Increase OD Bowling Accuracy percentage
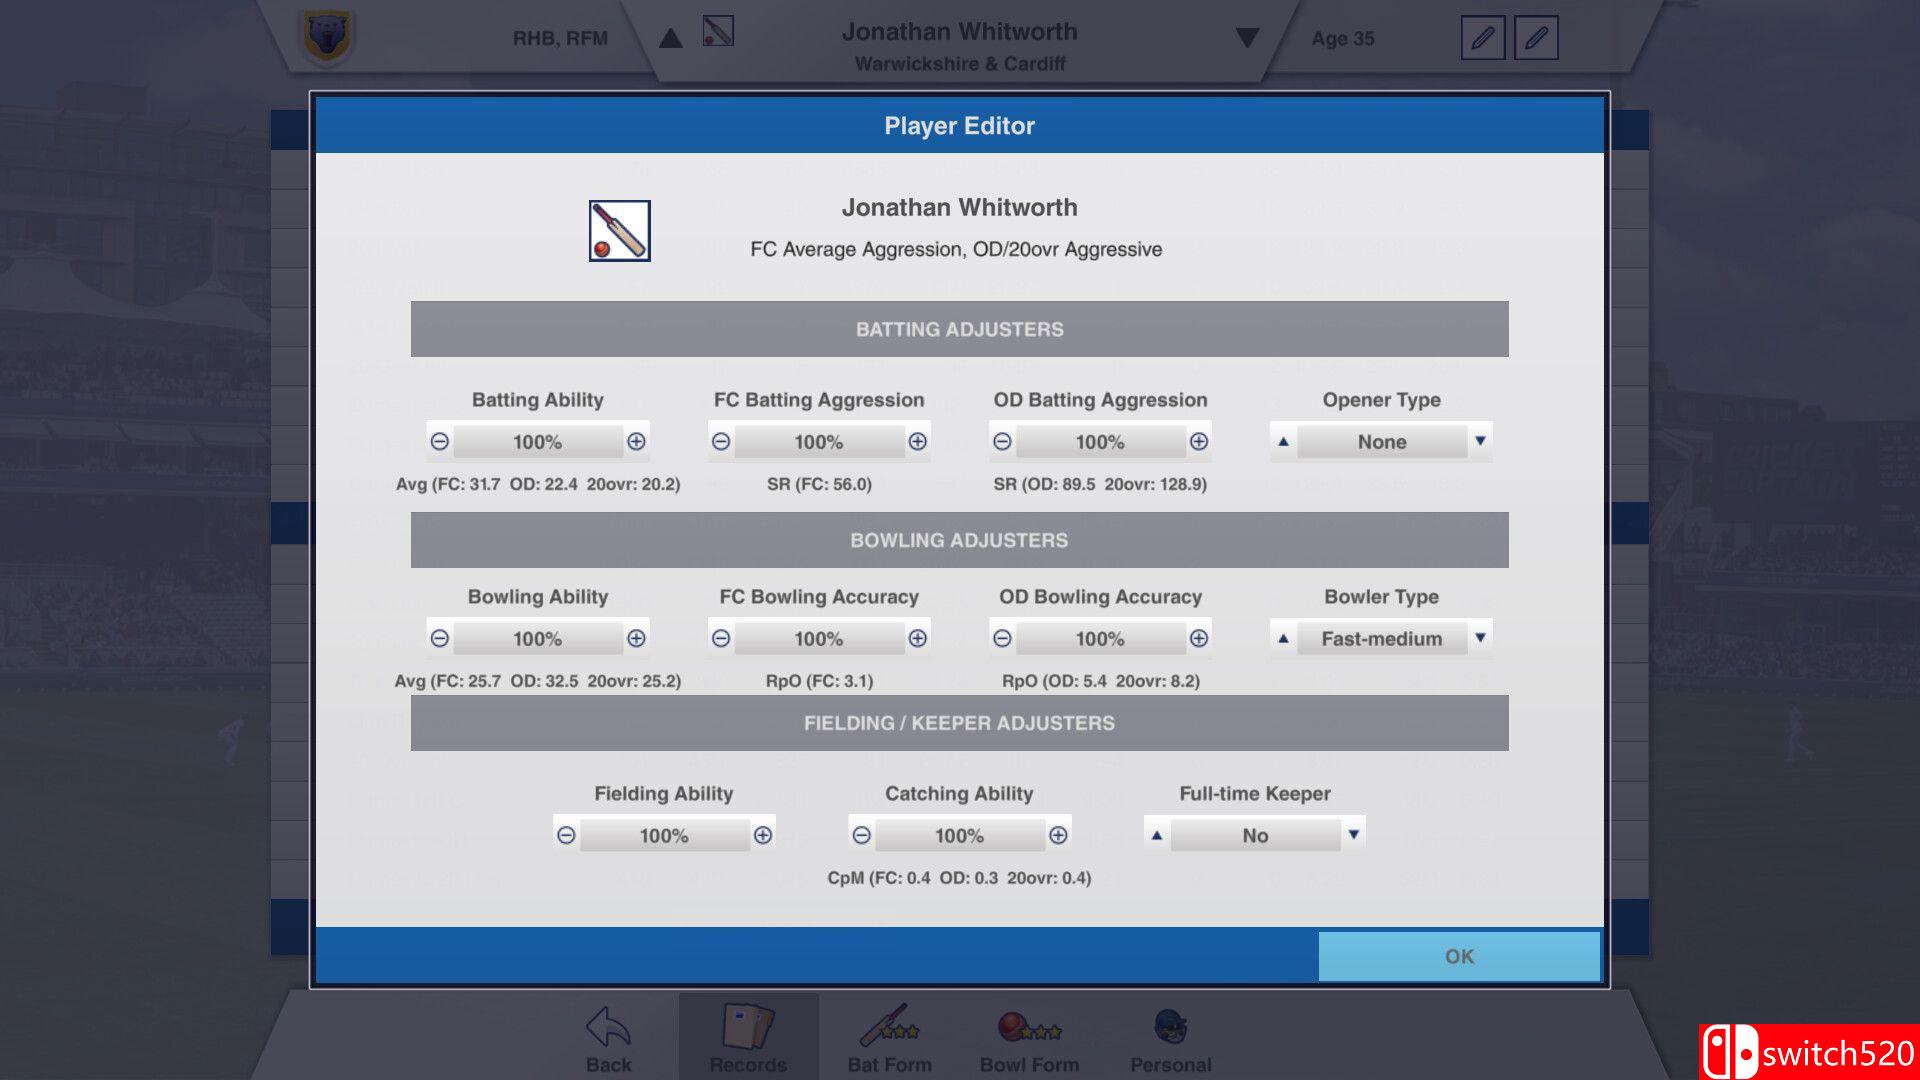Viewport: 1920px width, 1080px height. 1198,638
